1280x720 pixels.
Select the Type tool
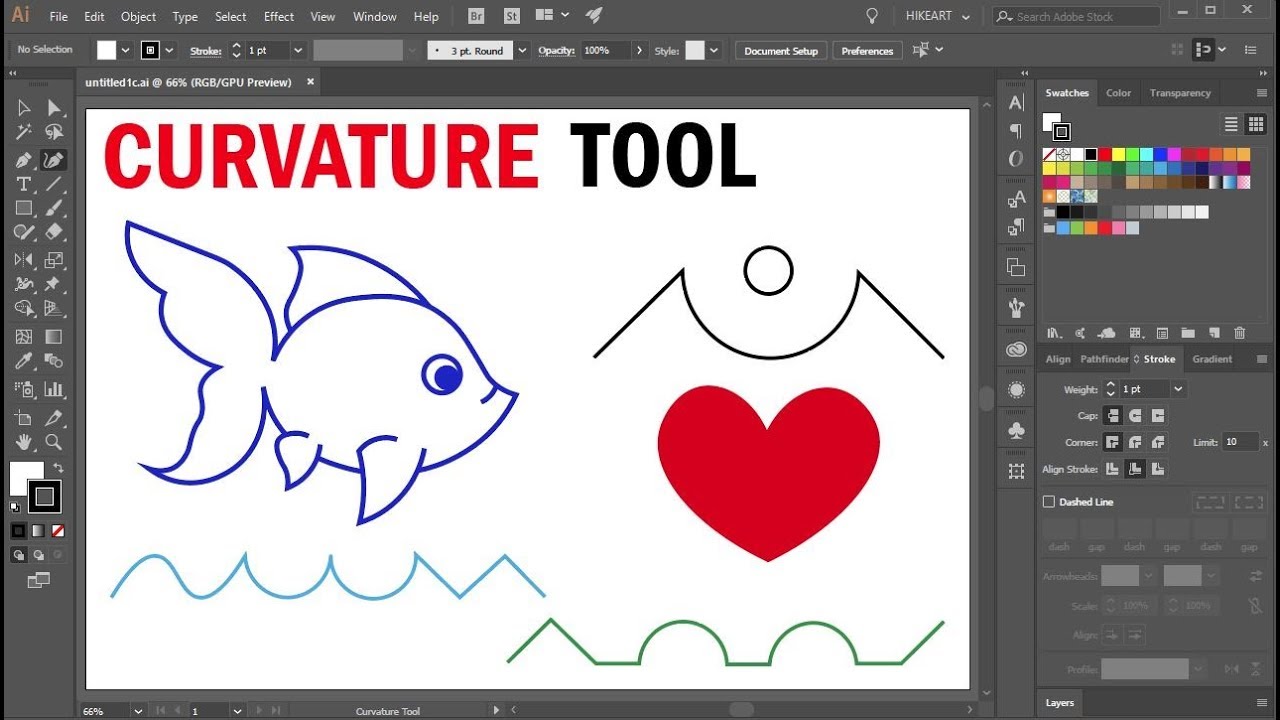pyautogui.click(x=24, y=184)
